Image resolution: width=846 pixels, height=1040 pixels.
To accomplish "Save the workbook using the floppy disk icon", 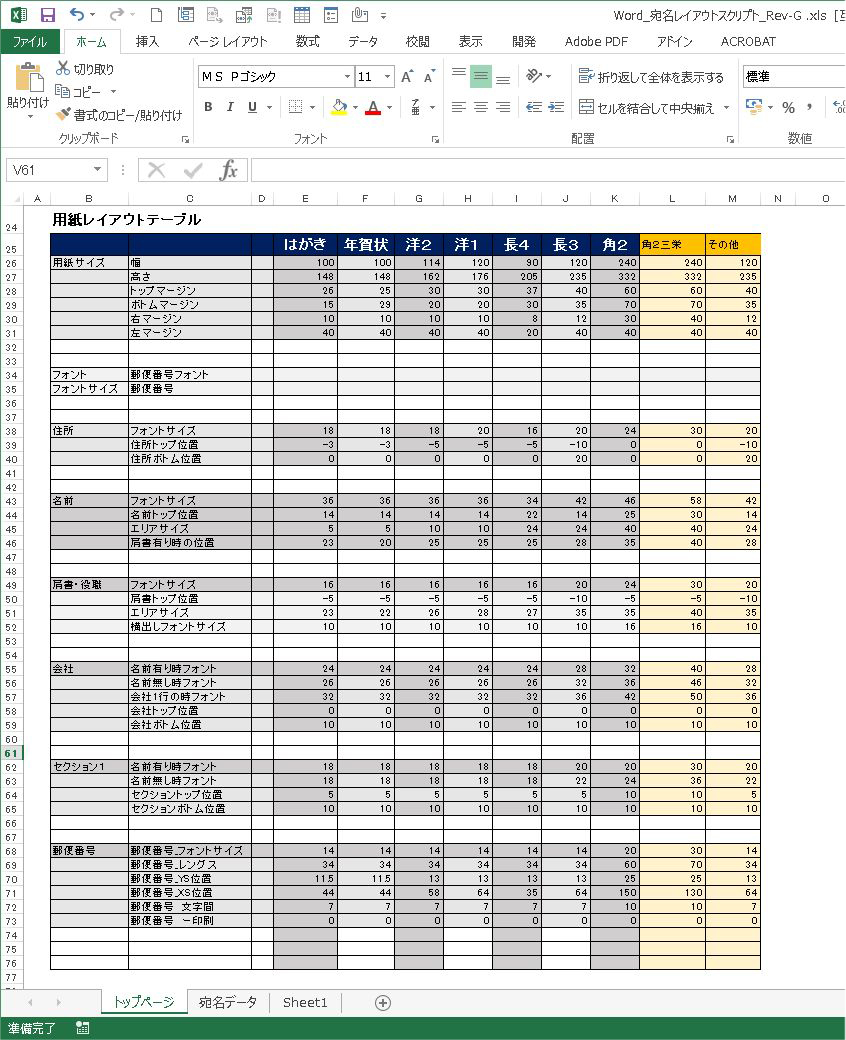I will (x=47, y=15).
